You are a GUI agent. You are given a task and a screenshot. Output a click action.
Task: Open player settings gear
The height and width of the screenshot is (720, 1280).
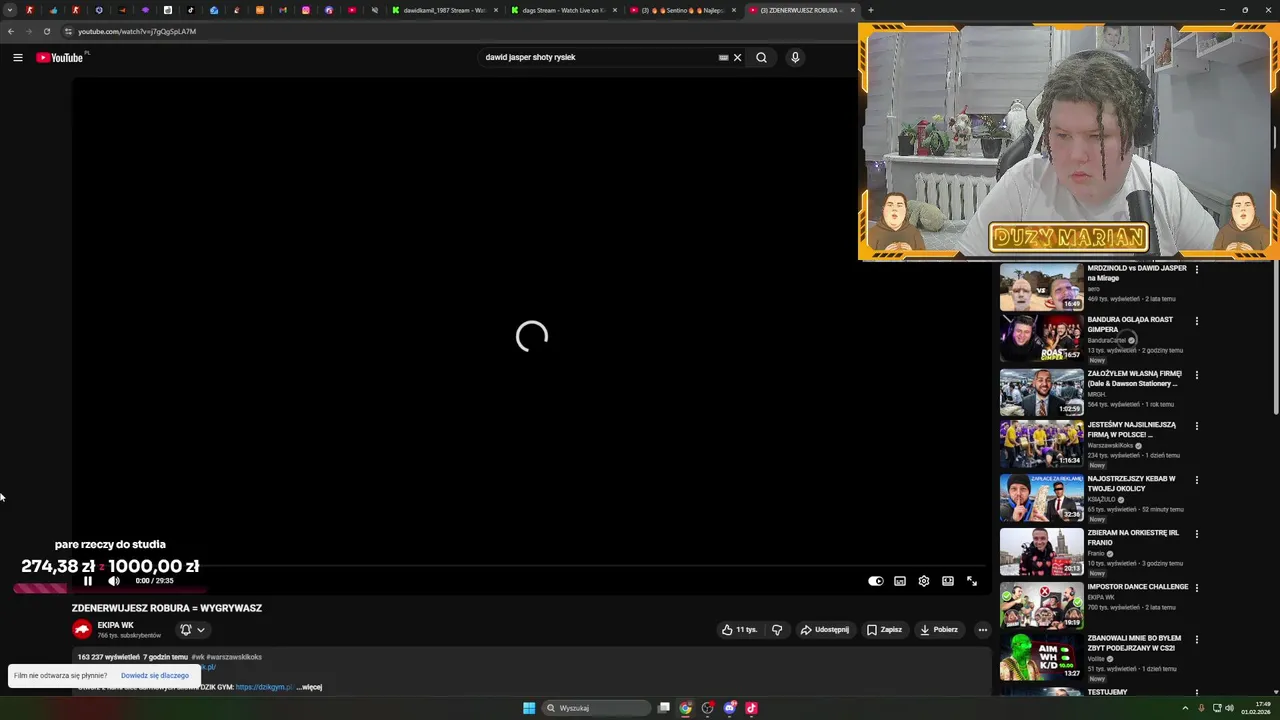coord(924,581)
